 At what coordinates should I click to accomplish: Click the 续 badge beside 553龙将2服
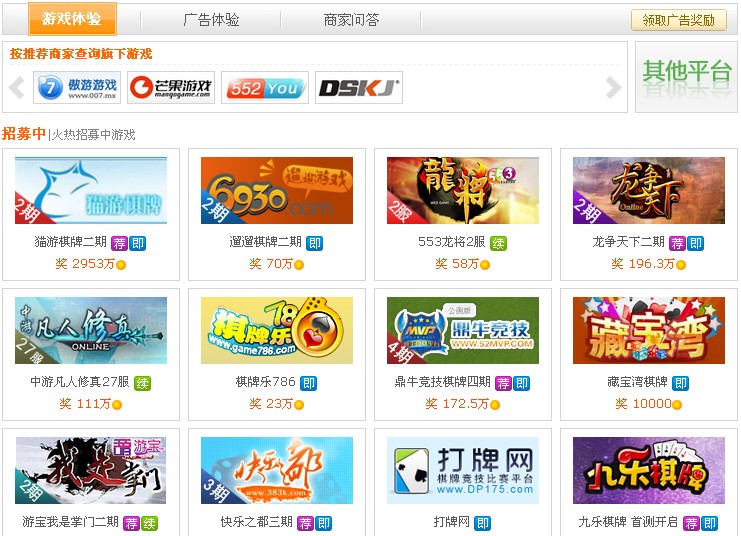[x=498, y=243]
